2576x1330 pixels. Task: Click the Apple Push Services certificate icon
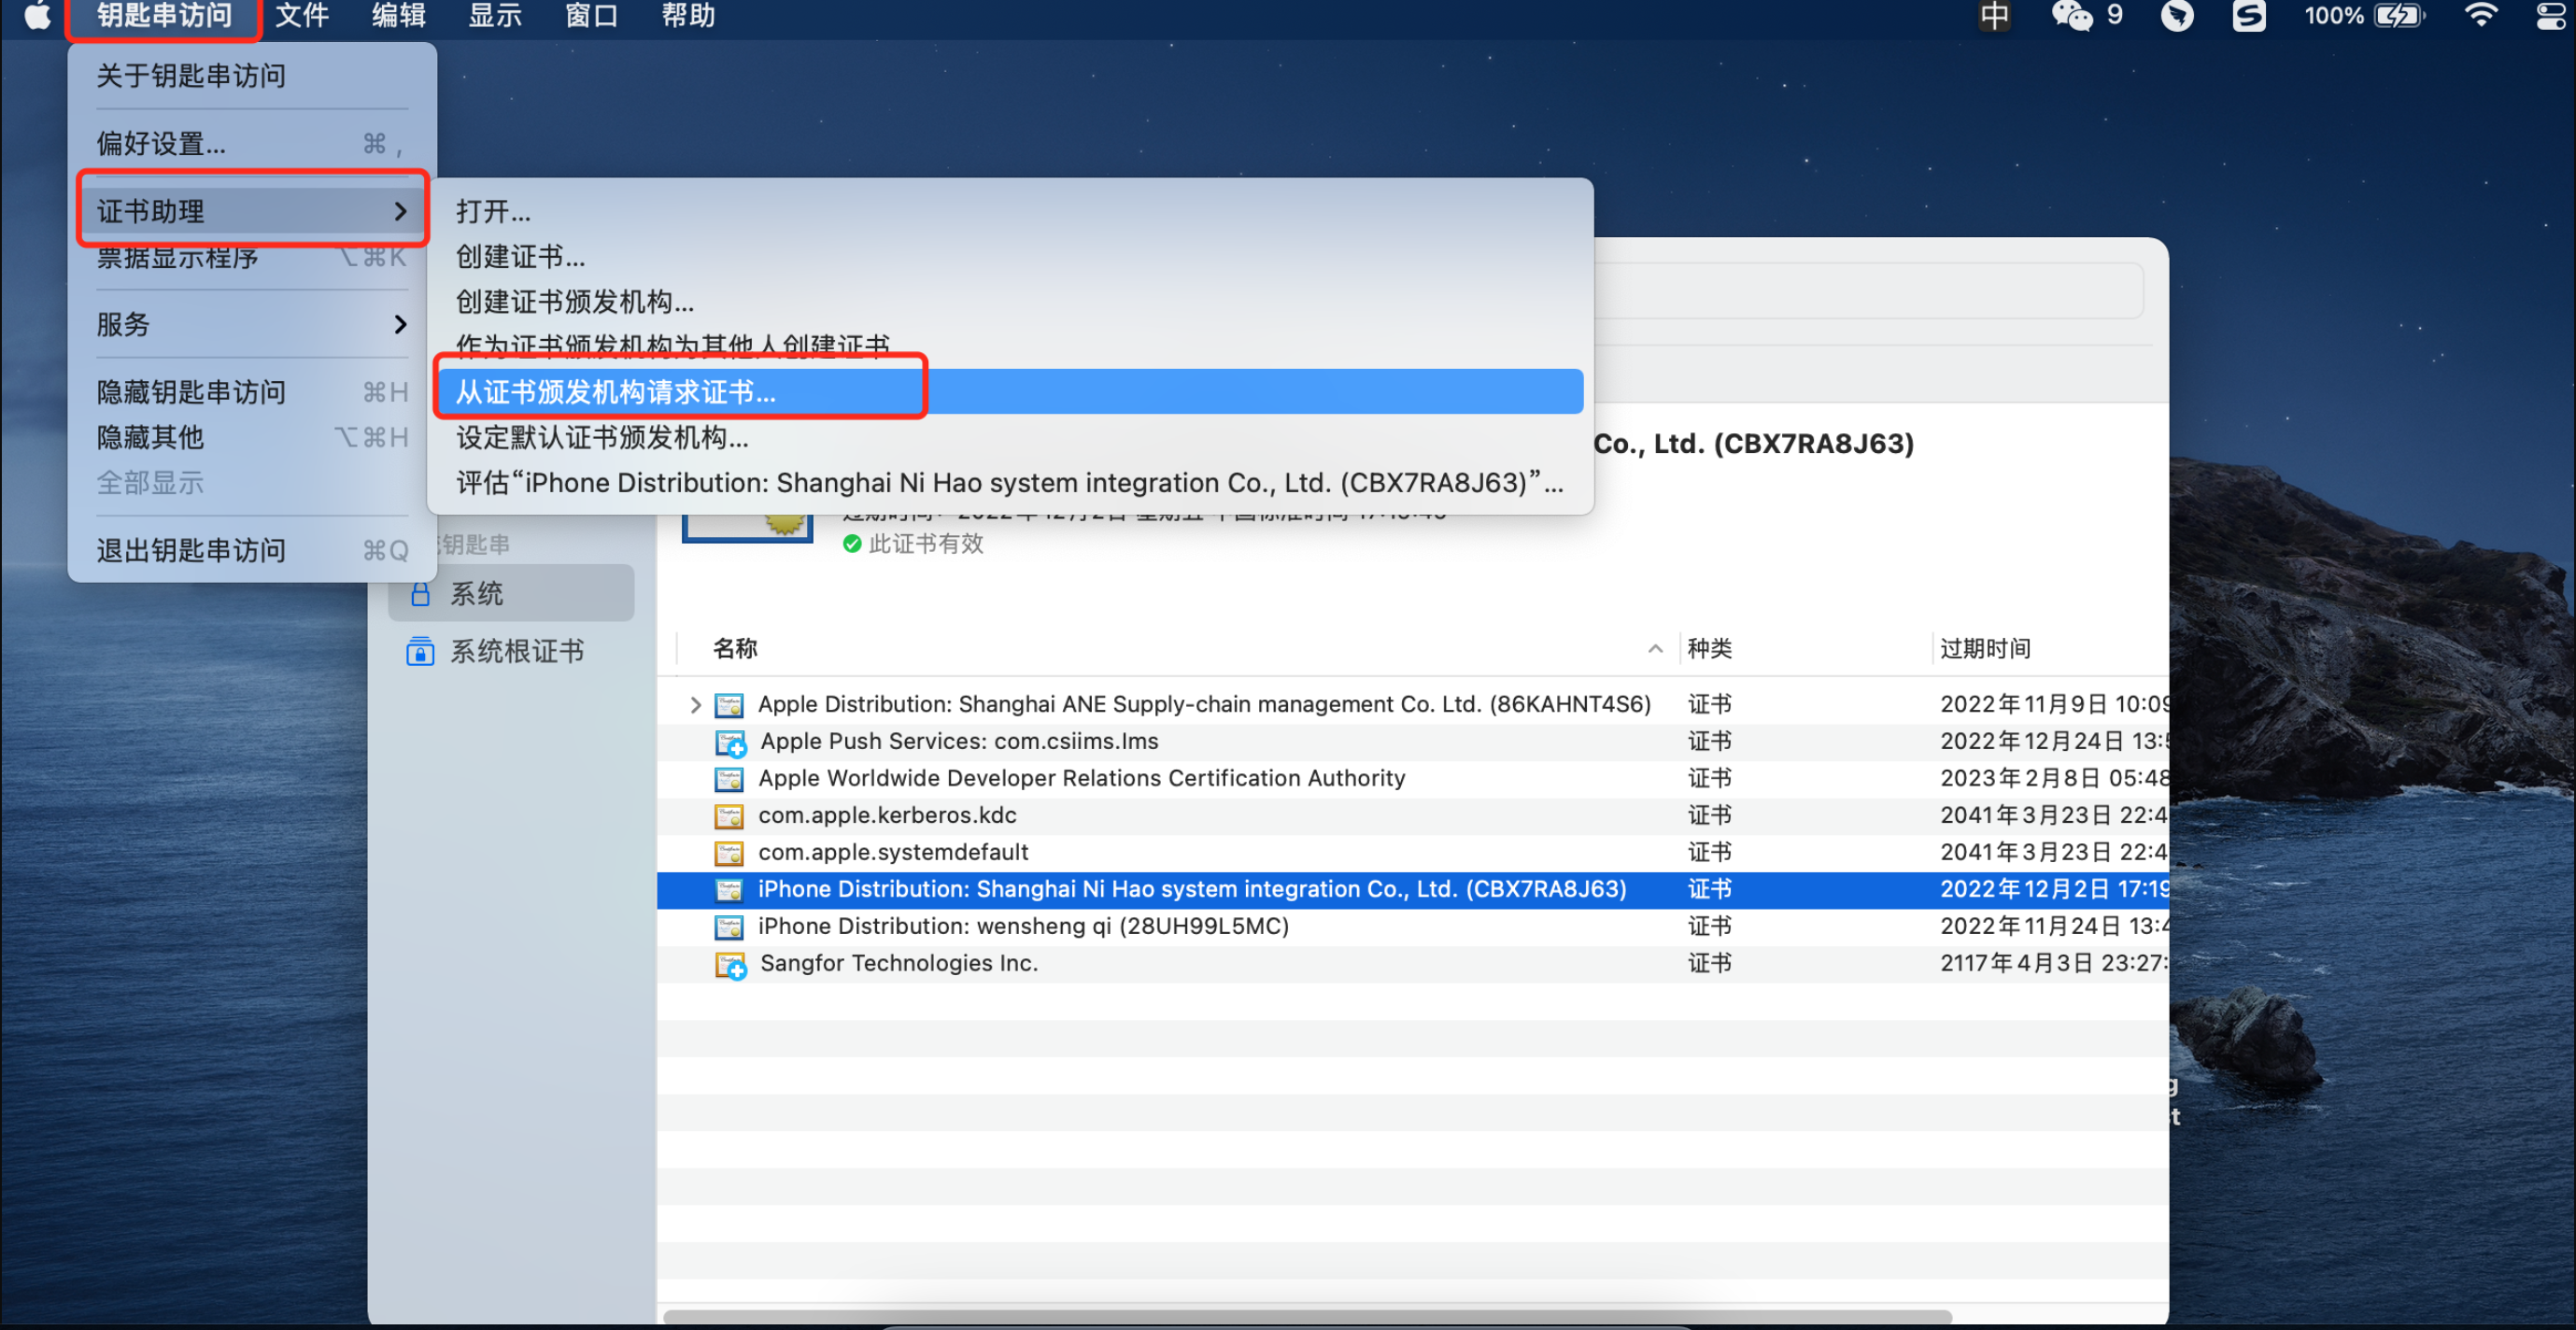[730, 742]
